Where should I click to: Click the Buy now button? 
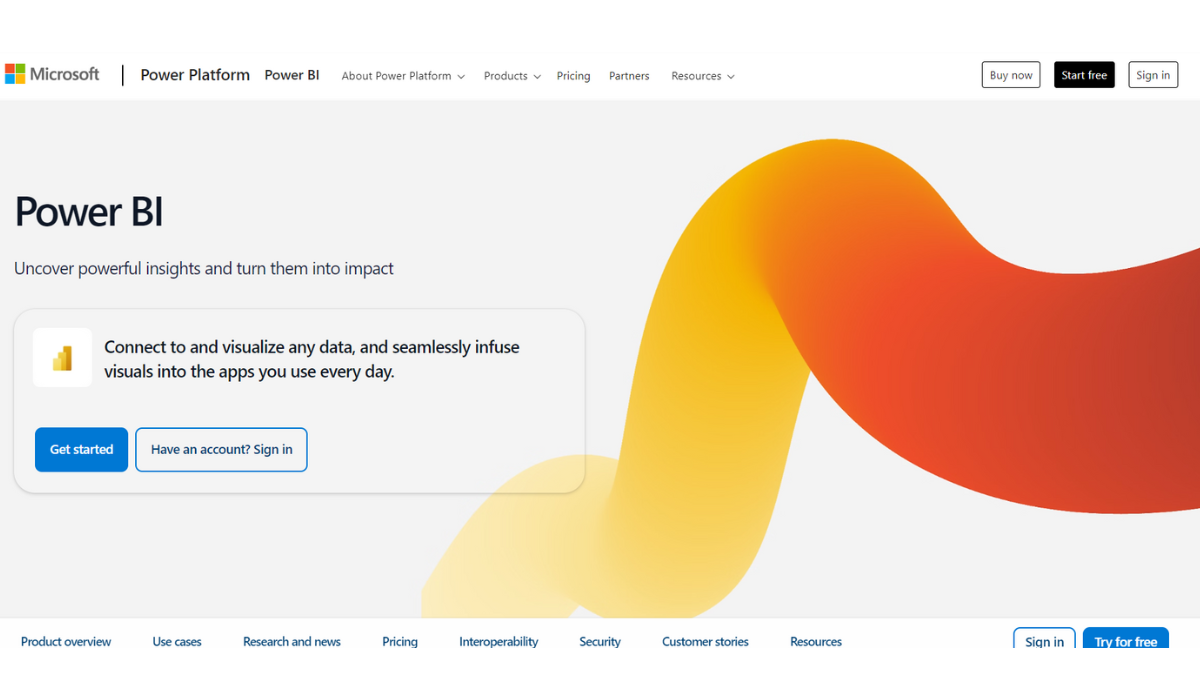pyautogui.click(x=1011, y=75)
